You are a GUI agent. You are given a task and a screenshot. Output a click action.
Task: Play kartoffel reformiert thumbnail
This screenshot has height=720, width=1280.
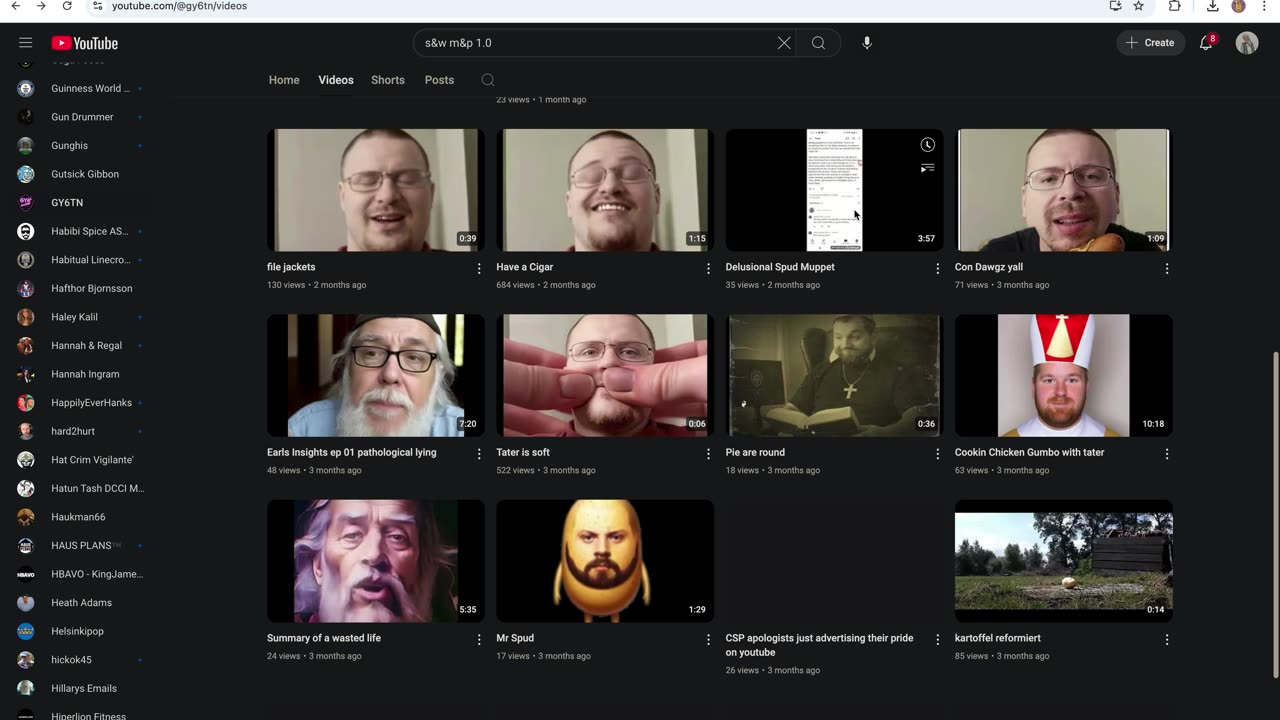point(1064,561)
